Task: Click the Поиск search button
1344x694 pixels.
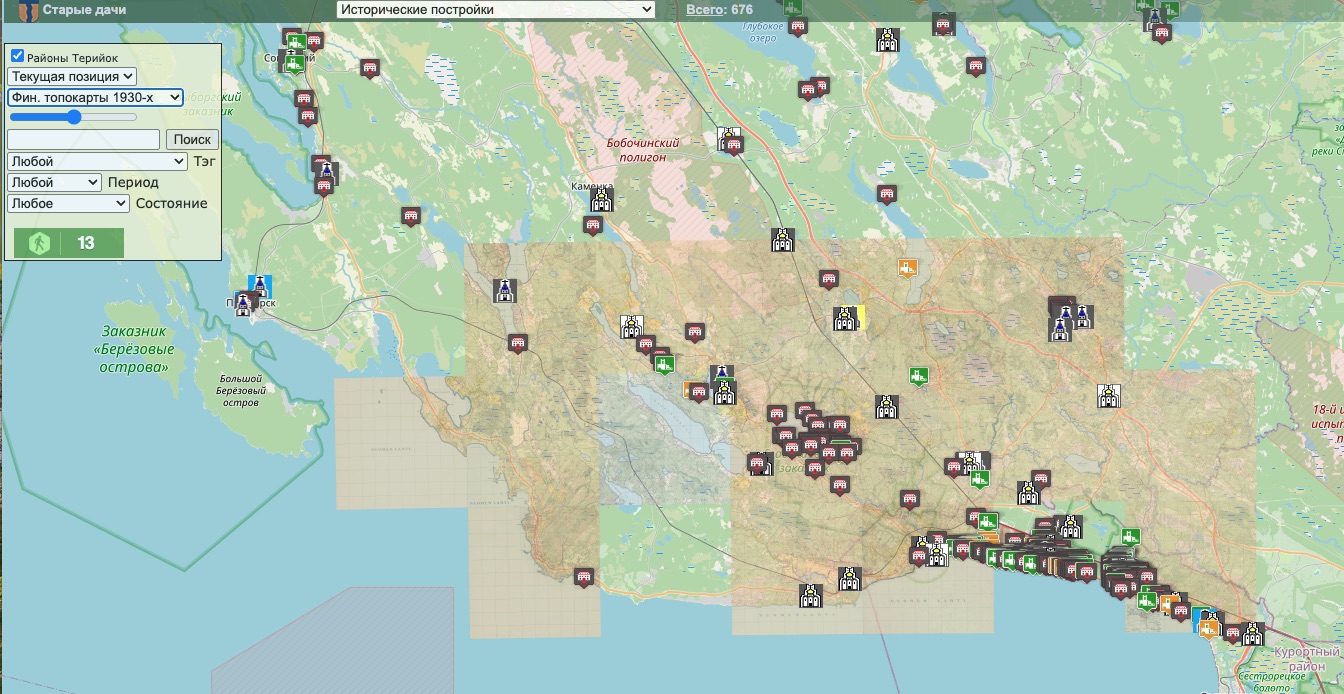Action: tap(192, 140)
